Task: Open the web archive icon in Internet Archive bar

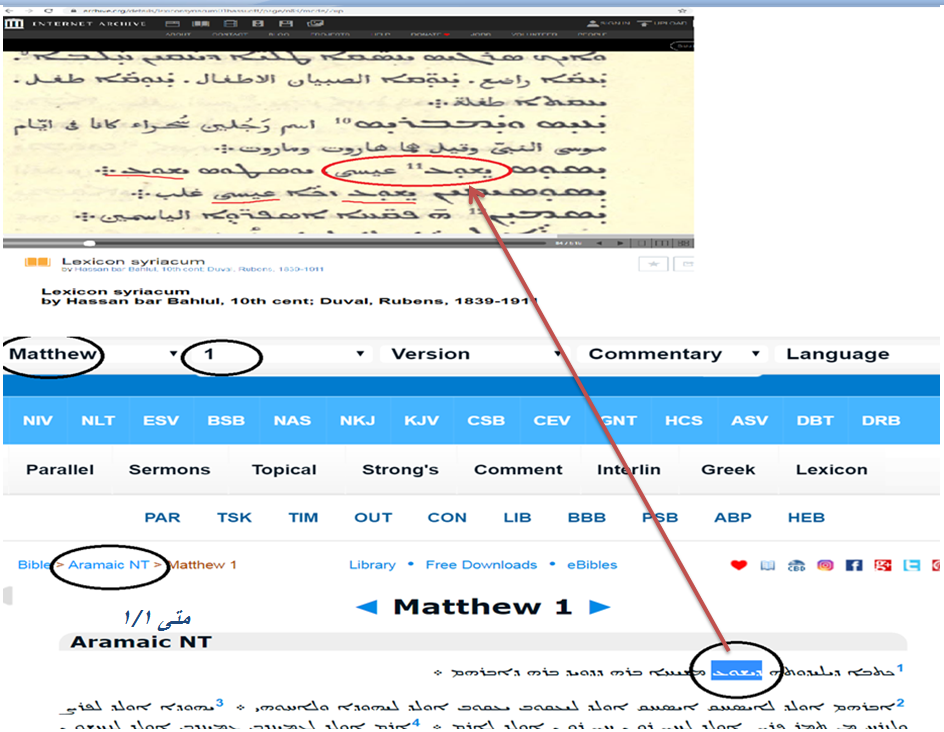Action: click(173, 23)
